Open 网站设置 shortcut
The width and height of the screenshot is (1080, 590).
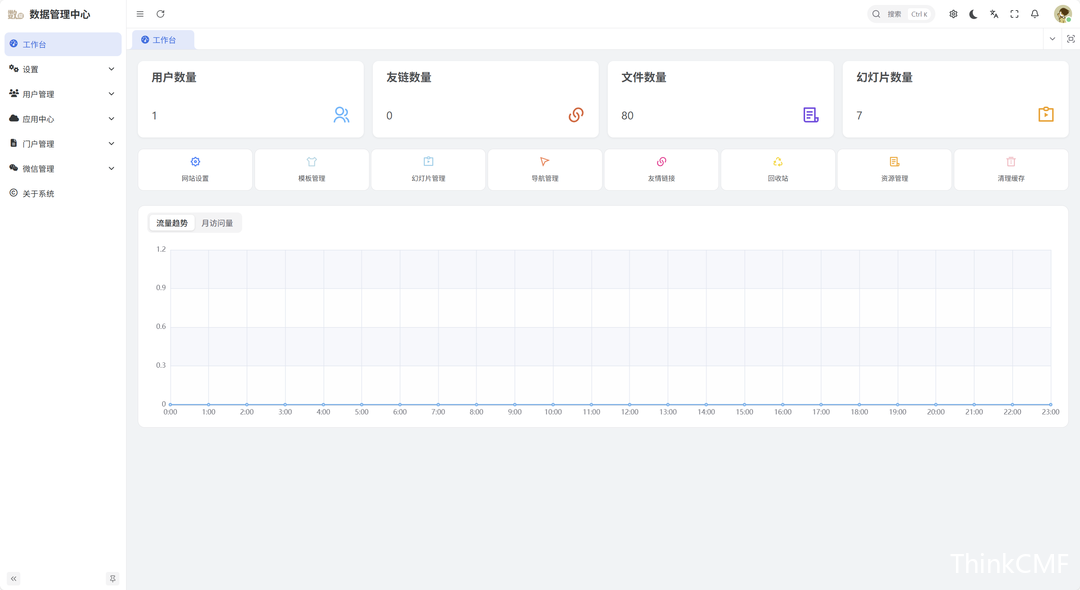(195, 169)
